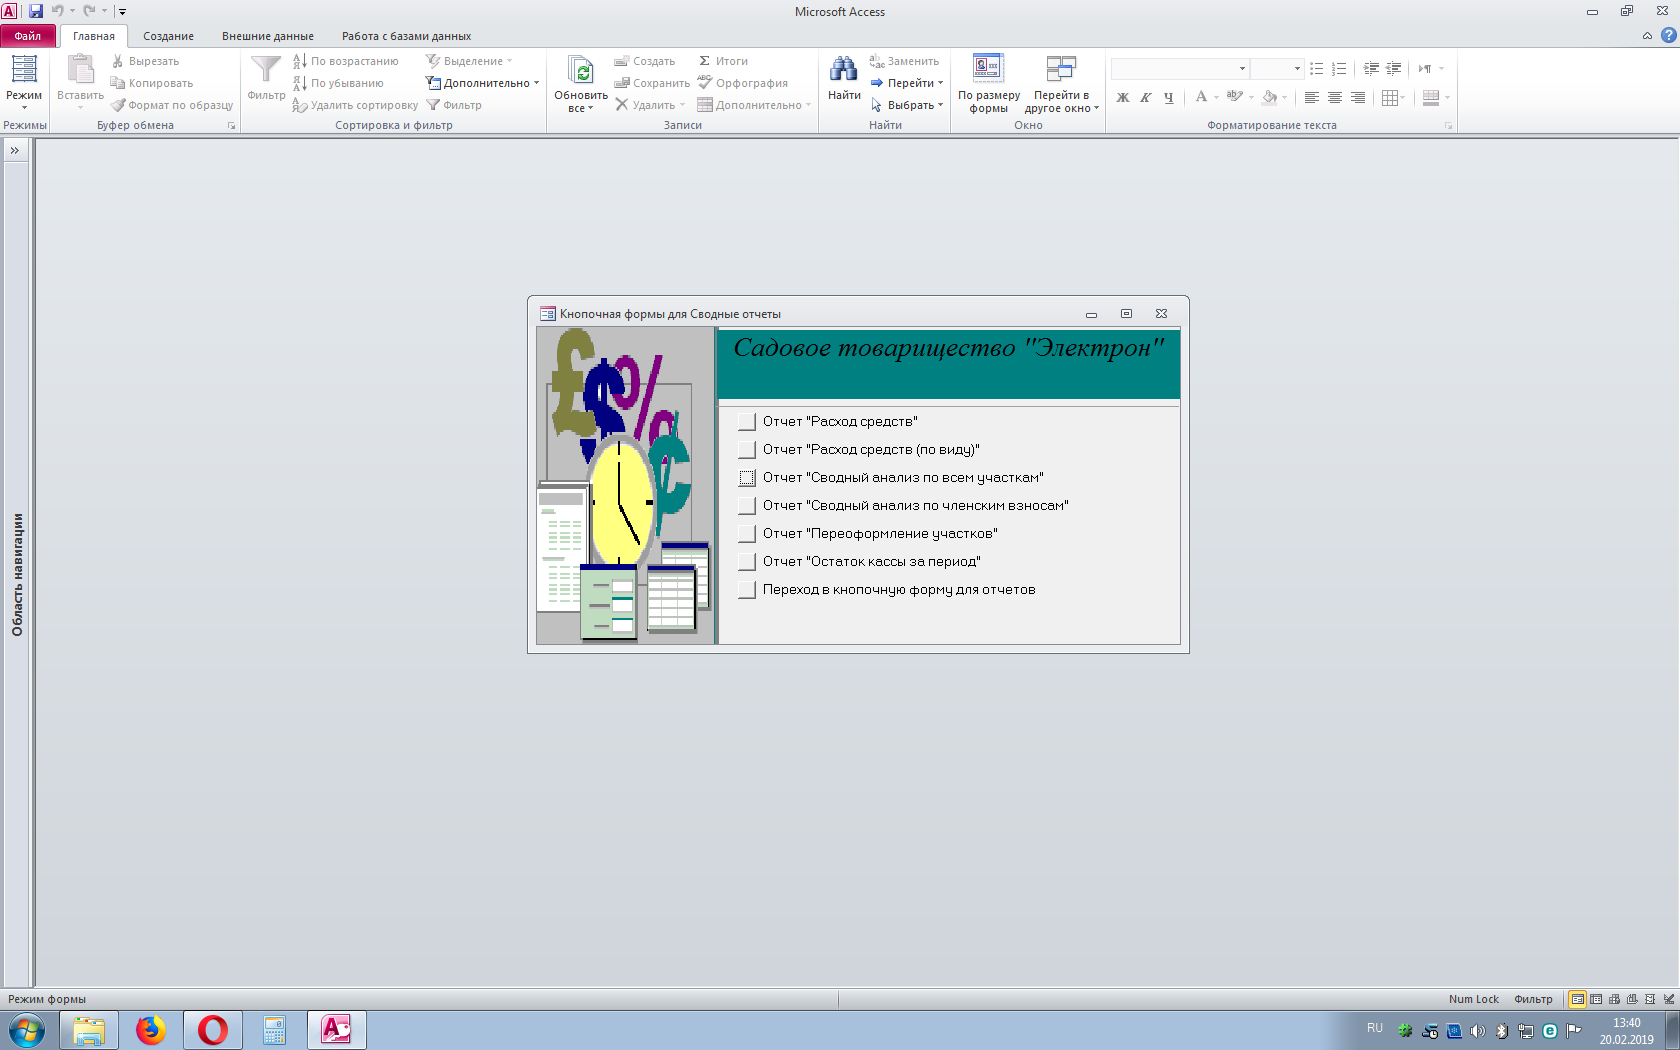
Task: Save using the Quick Access floppy icon
Action: click(x=36, y=11)
